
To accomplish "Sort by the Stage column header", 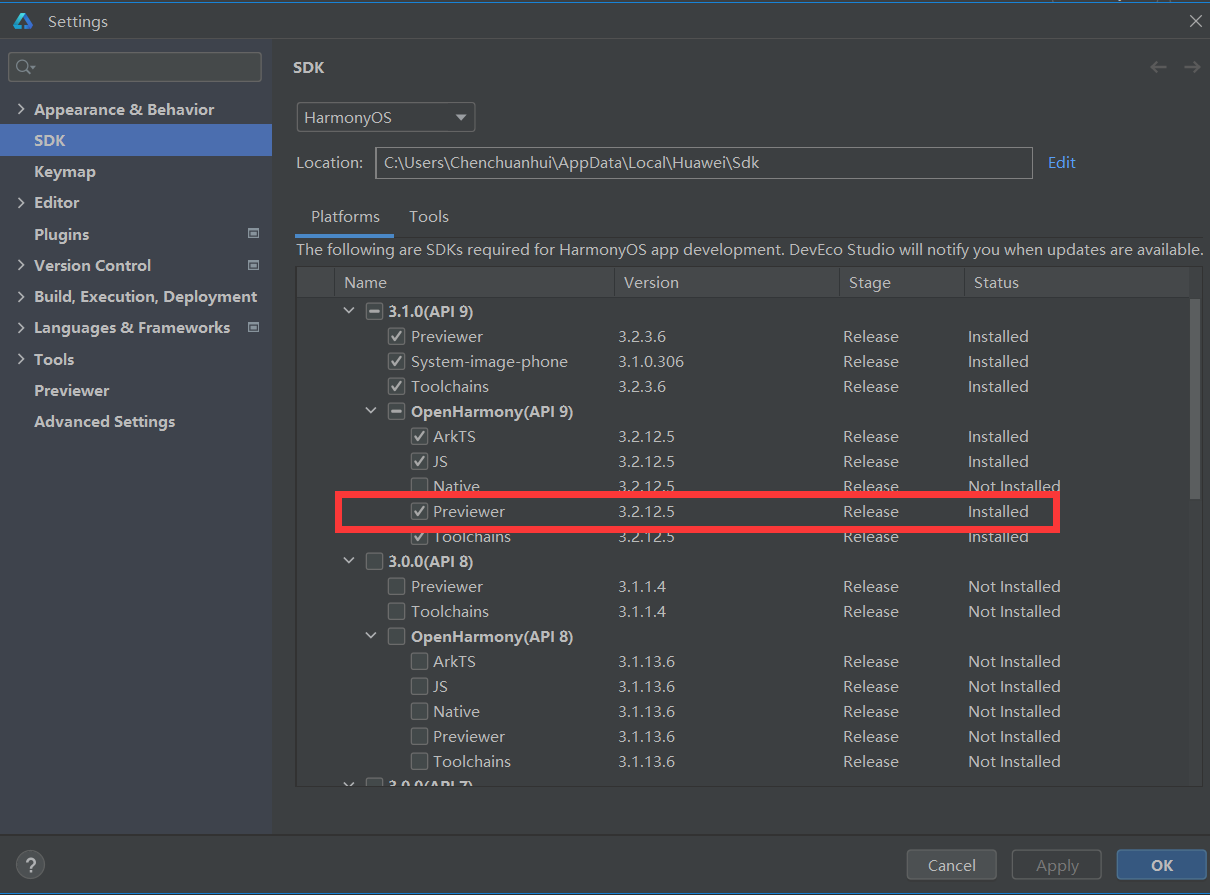I will pyautogui.click(x=902, y=283).
